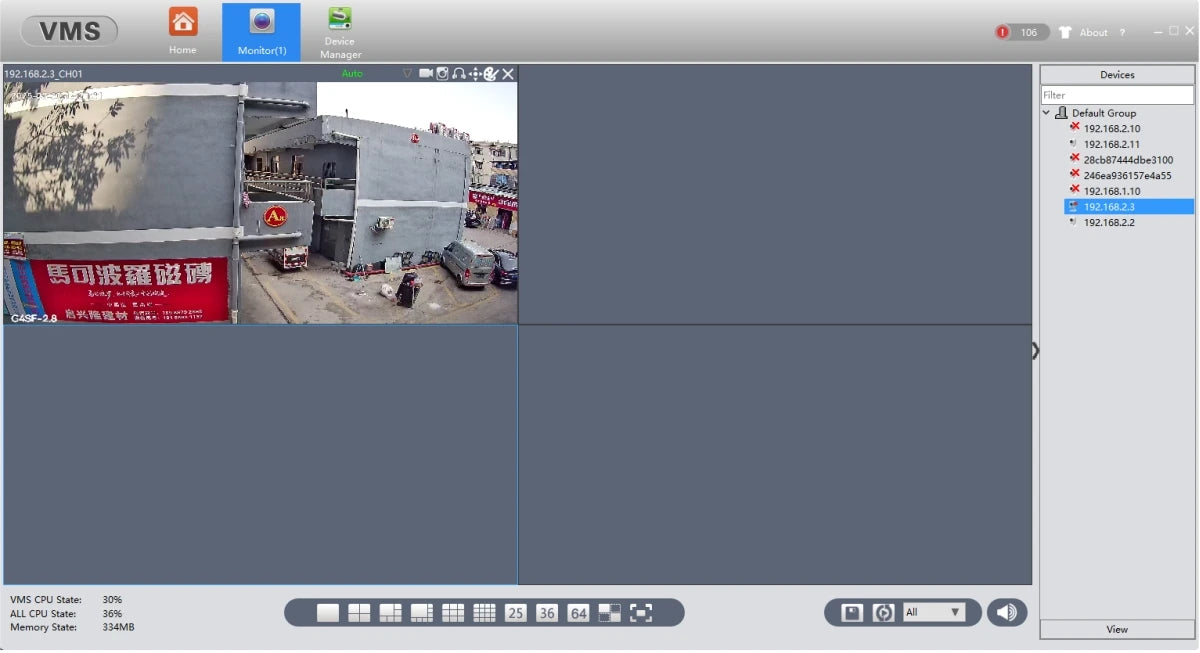This screenshot has height=653, width=1200.
Task: Open the stream dropdown arrow beside Auto
Action: (x=407, y=74)
